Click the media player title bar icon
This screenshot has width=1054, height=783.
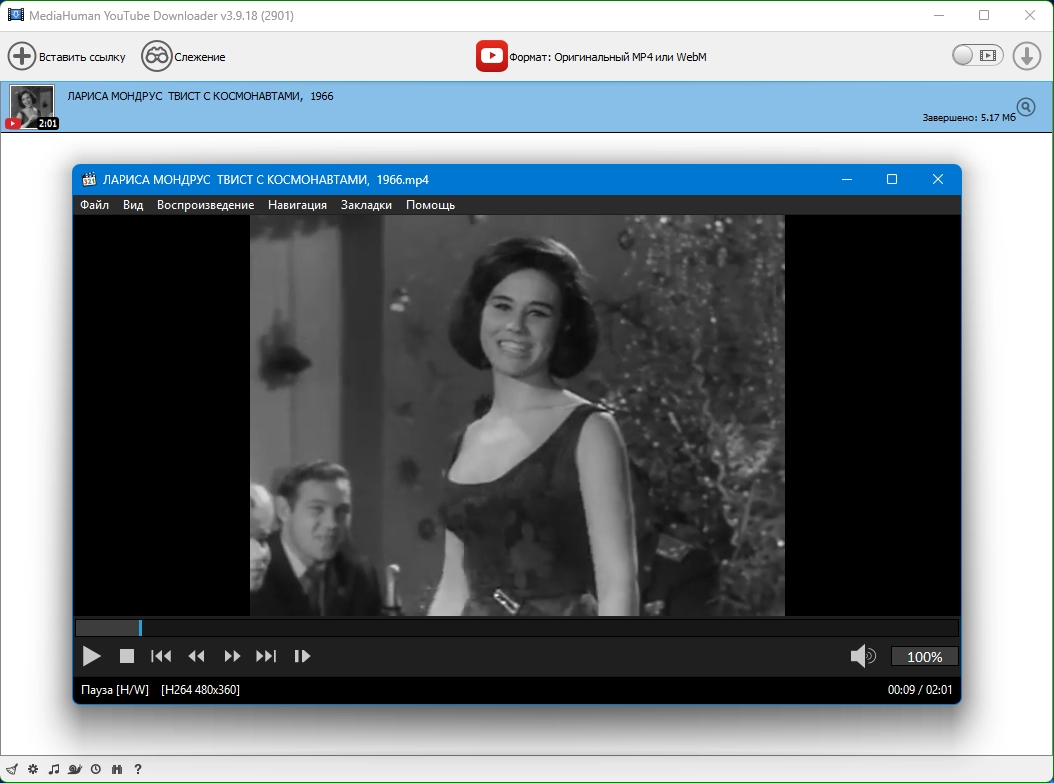[x=88, y=179]
